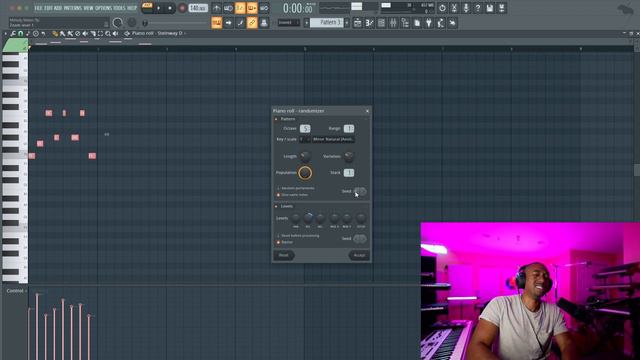Open the playlist view icon
The width and height of the screenshot is (640, 360).
357,23
